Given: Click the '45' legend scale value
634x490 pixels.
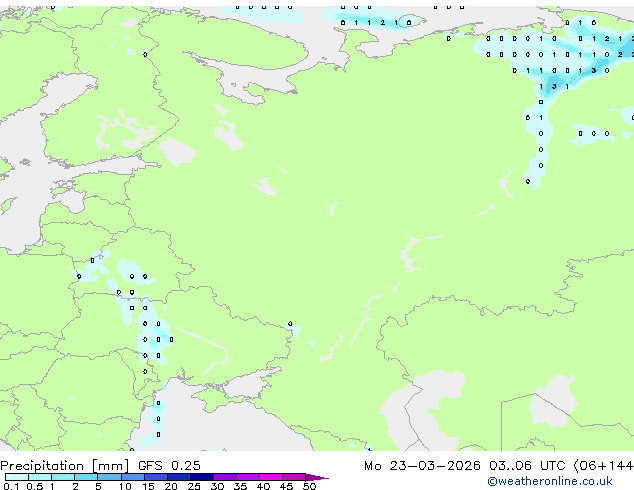Looking at the screenshot, I should pyautogui.click(x=286, y=486).
